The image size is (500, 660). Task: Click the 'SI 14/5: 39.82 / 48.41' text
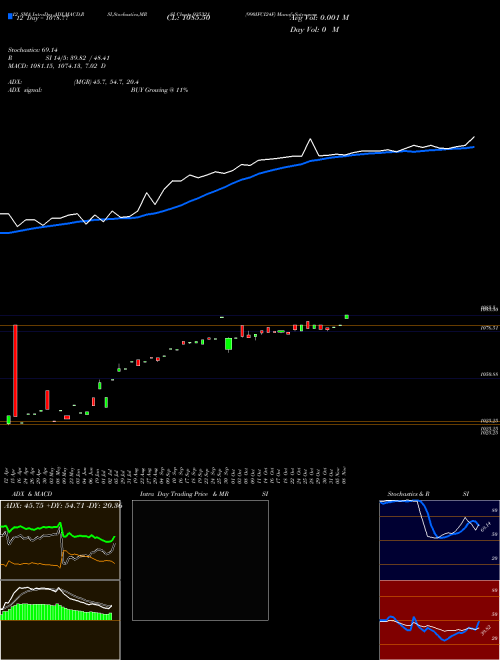(x=77, y=58)
